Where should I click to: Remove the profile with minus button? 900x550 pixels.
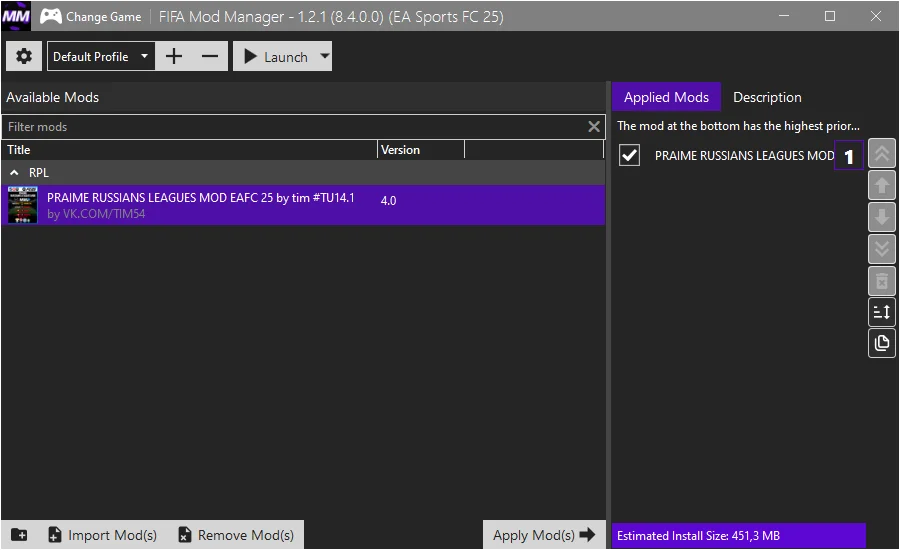point(210,56)
